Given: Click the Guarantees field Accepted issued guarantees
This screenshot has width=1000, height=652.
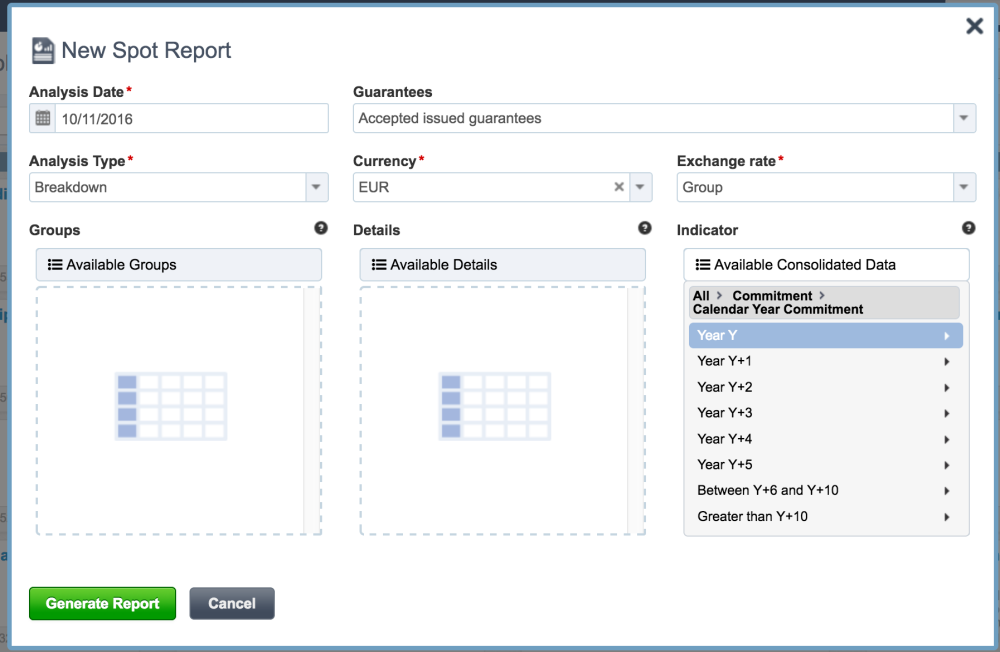Looking at the screenshot, I should click(653, 118).
